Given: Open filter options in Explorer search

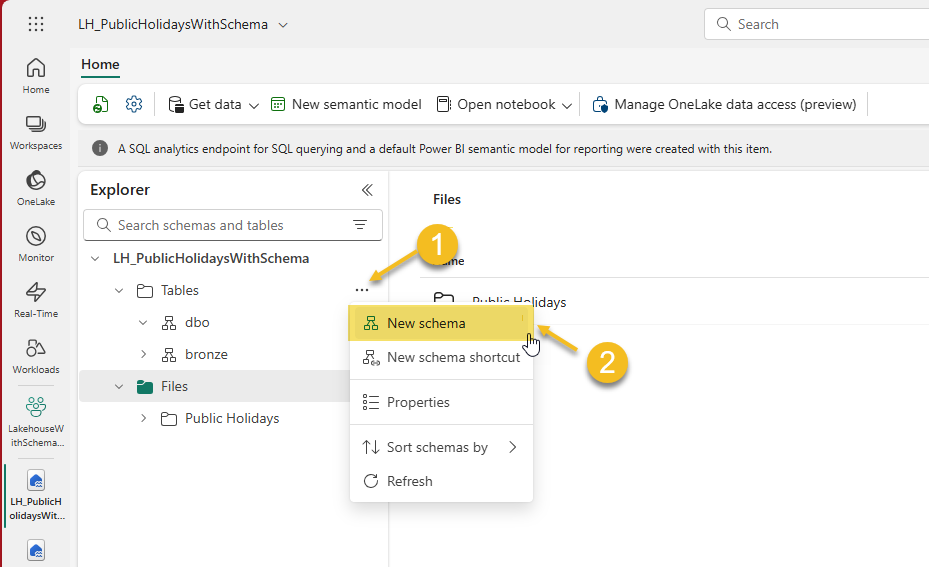Looking at the screenshot, I should (x=360, y=225).
